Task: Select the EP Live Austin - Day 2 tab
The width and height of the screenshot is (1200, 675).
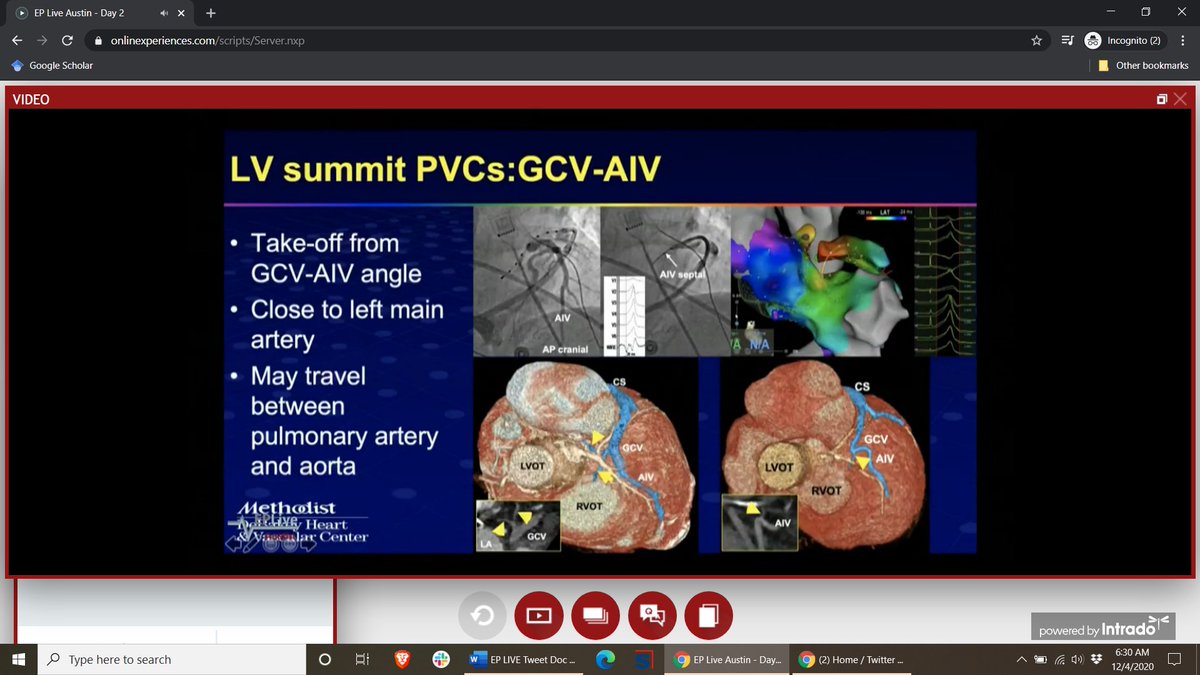Action: (x=98, y=13)
